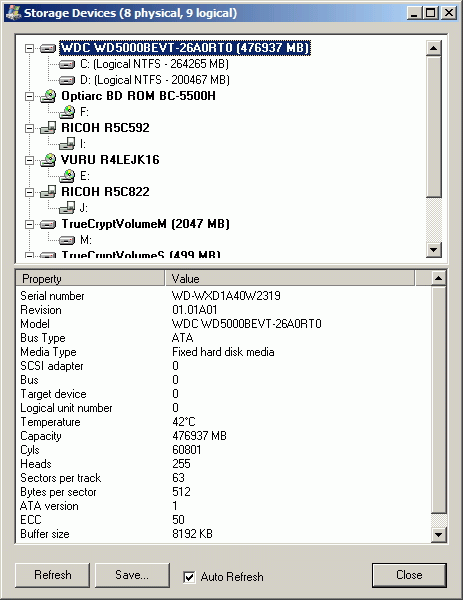Click the F: disc drive icon
This screenshot has height=600, width=463.
[x=67, y=112]
